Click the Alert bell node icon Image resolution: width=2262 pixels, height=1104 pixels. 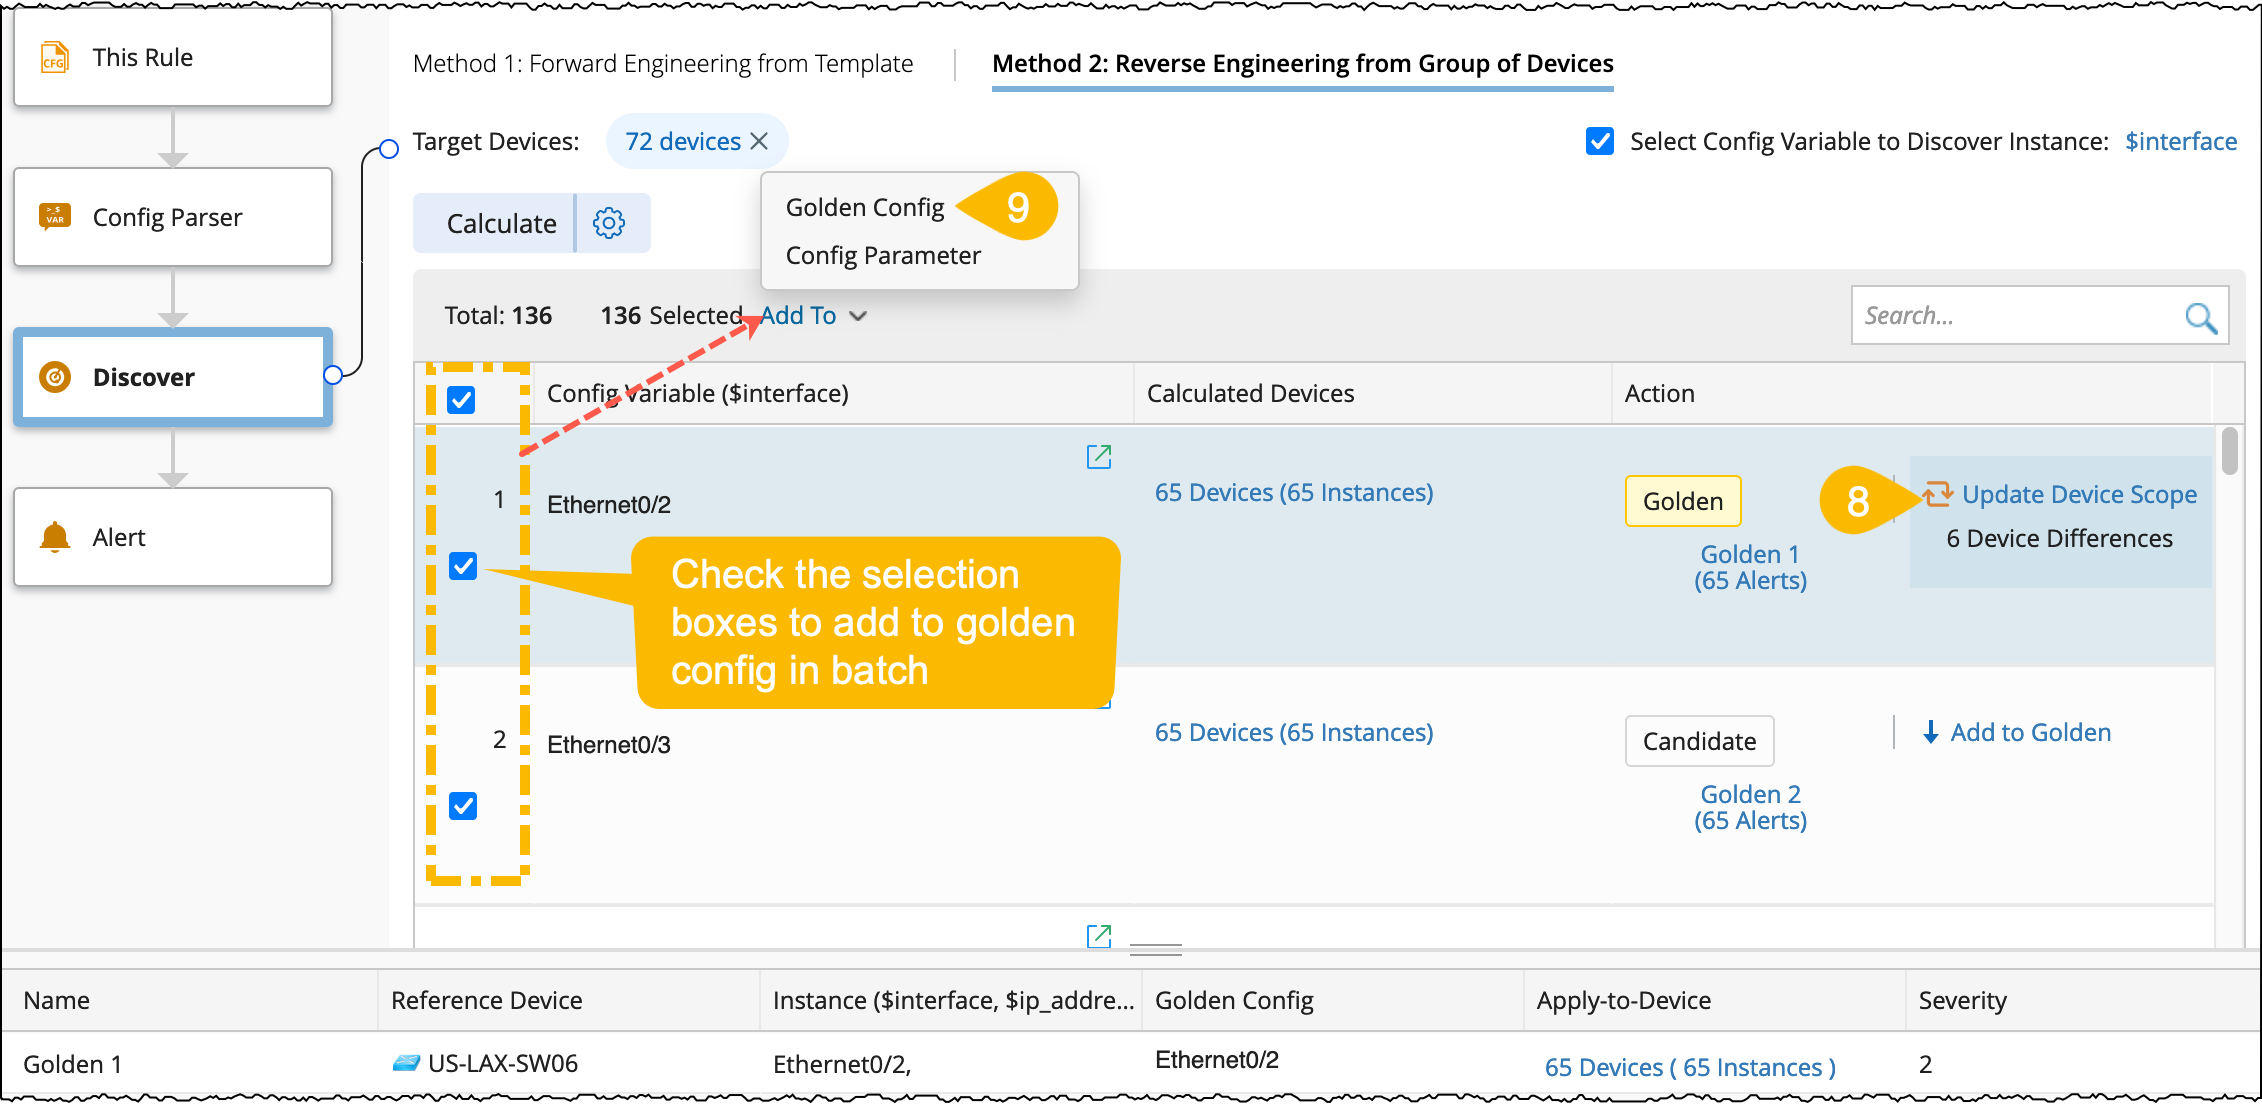[55, 537]
